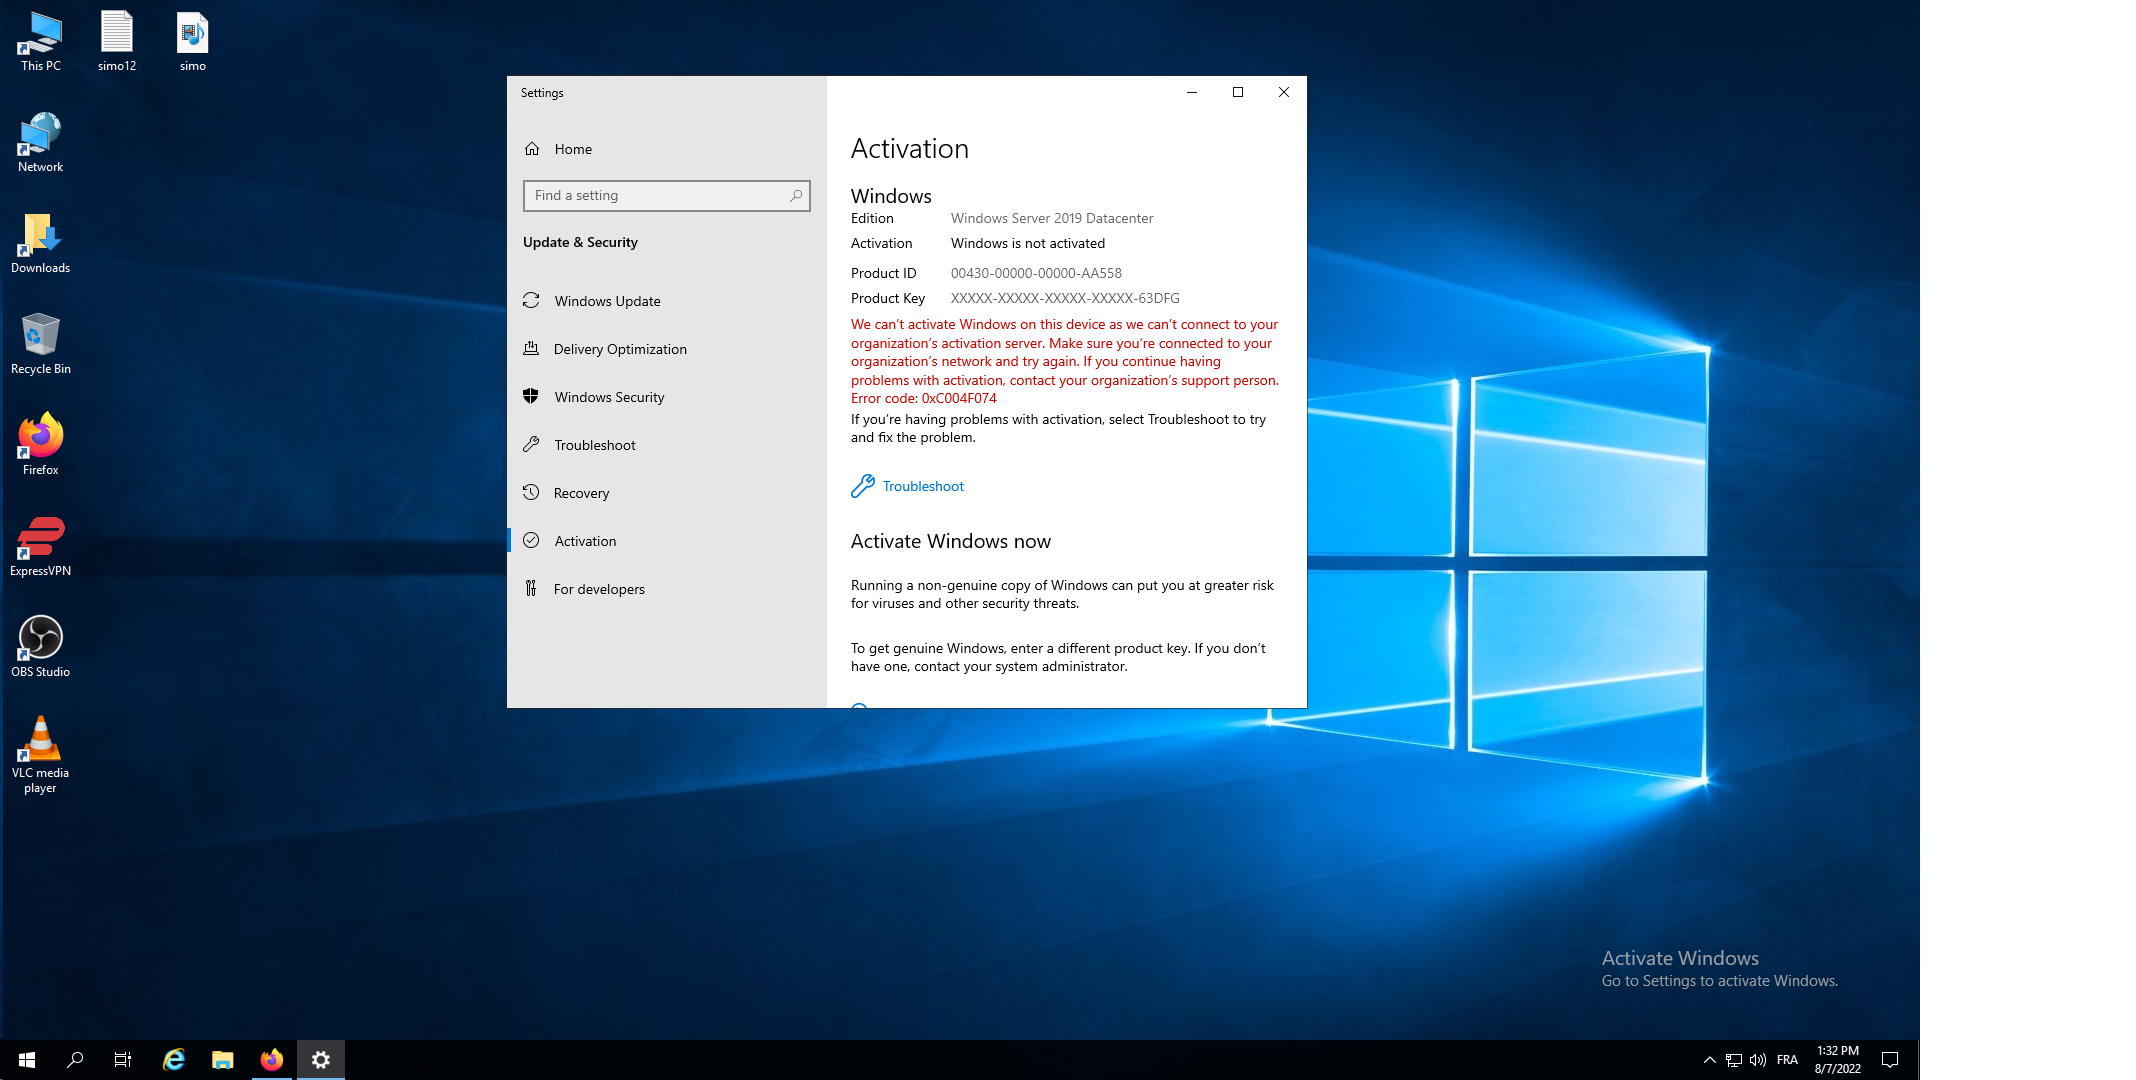The width and height of the screenshot is (2136, 1080).
Task: Click Windows Server 2019 Datacenter text
Action: click(1052, 218)
